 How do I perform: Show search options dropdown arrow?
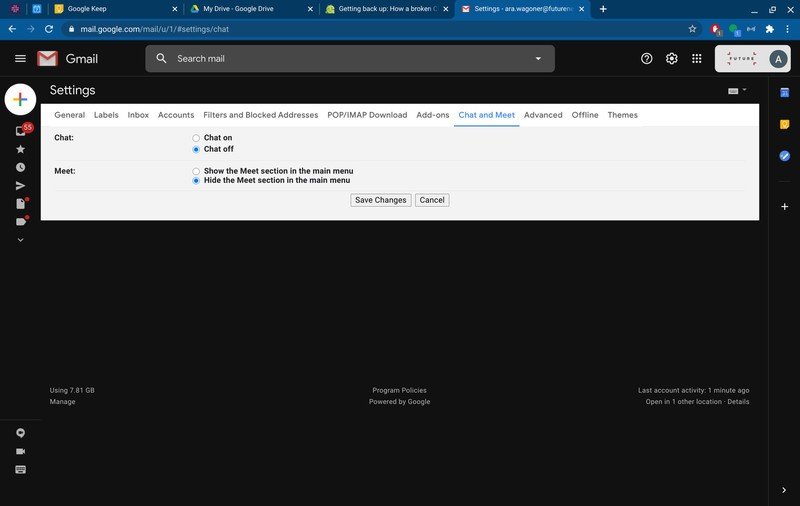pos(538,59)
